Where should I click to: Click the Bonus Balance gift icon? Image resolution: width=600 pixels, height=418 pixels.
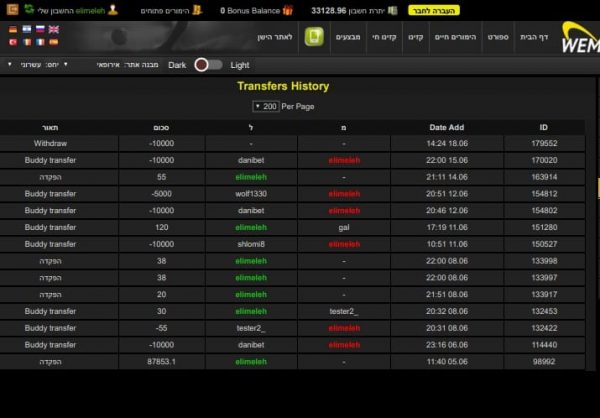288,10
